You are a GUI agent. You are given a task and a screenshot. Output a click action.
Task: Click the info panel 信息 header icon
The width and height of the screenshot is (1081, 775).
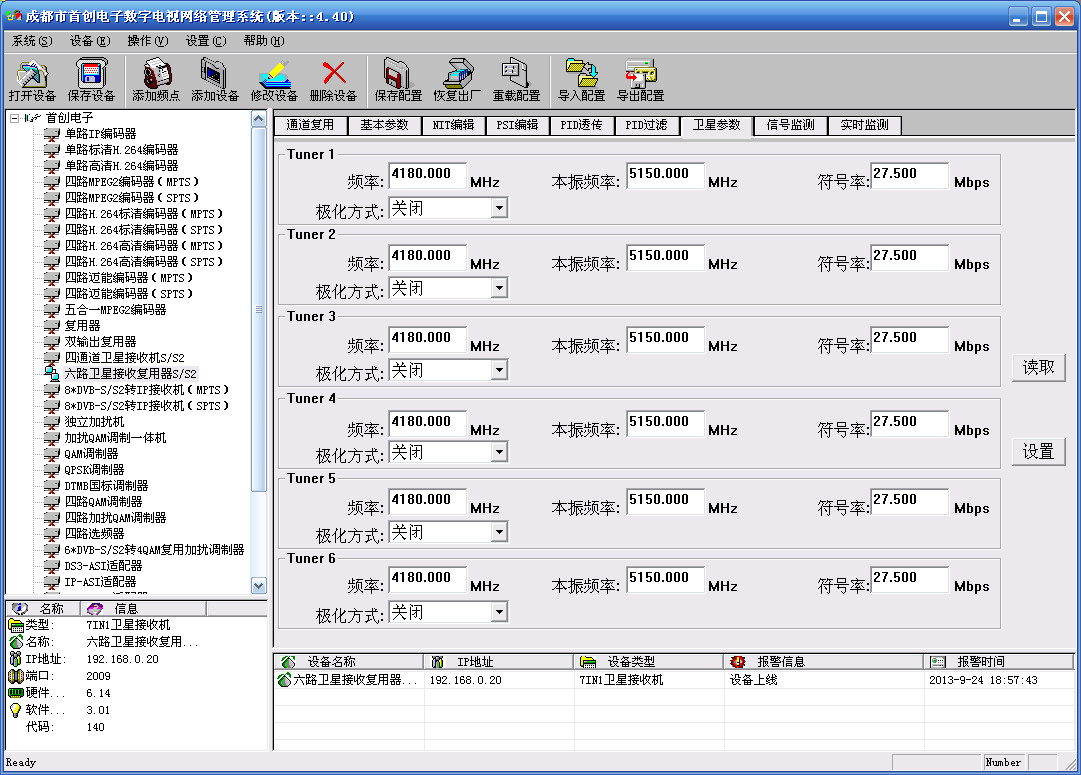(x=94, y=608)
